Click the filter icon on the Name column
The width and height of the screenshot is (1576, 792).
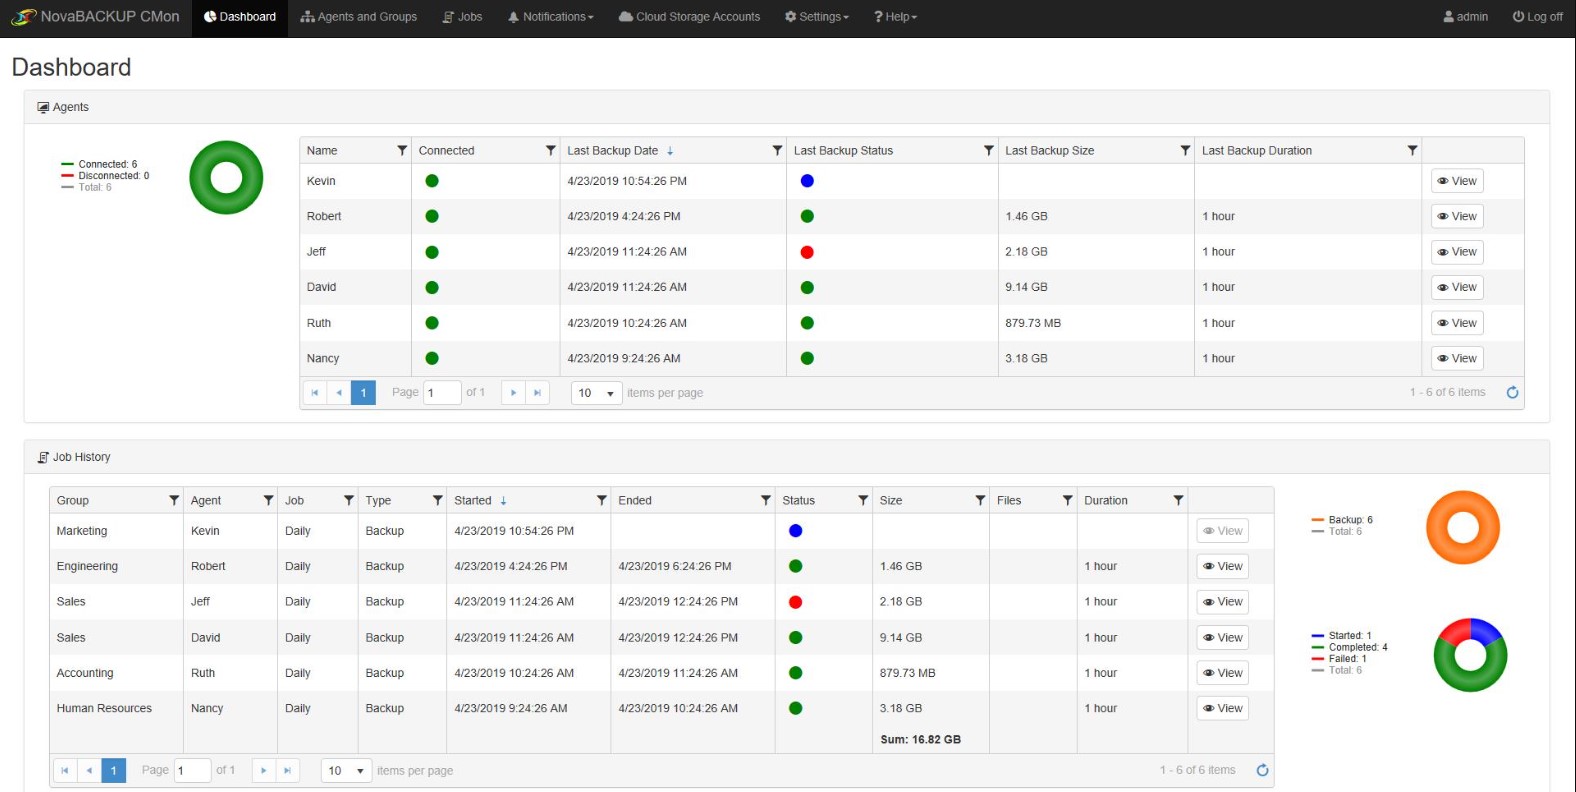click(x=402, y=151)
